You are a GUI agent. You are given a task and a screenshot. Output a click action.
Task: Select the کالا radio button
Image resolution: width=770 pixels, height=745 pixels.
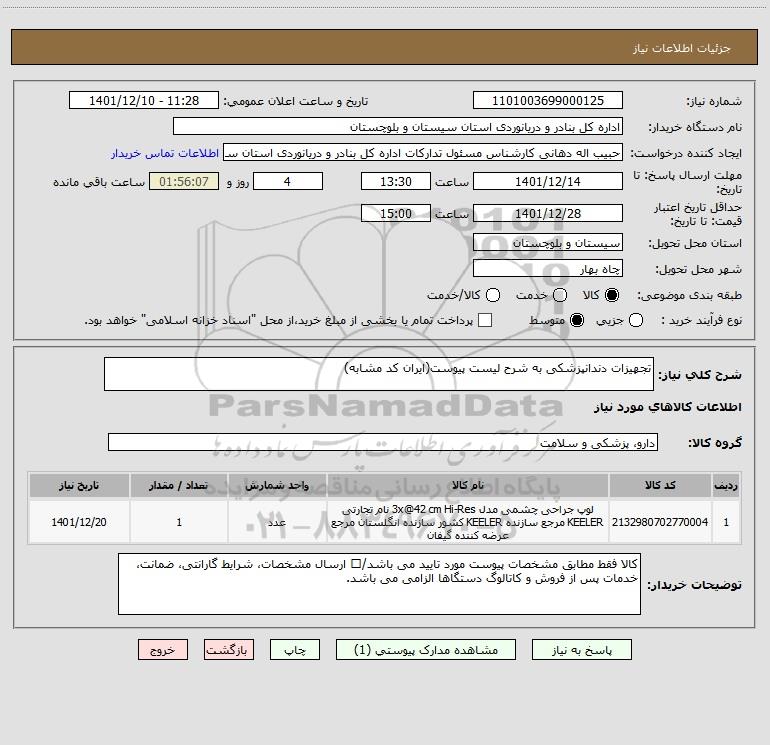612,295
